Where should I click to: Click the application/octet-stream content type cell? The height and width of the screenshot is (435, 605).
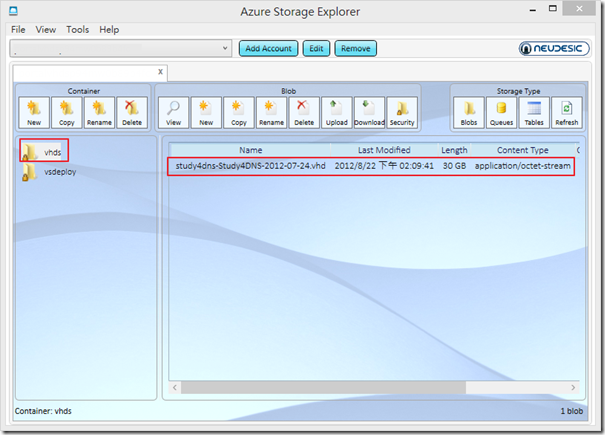click(x=522, y=166)
